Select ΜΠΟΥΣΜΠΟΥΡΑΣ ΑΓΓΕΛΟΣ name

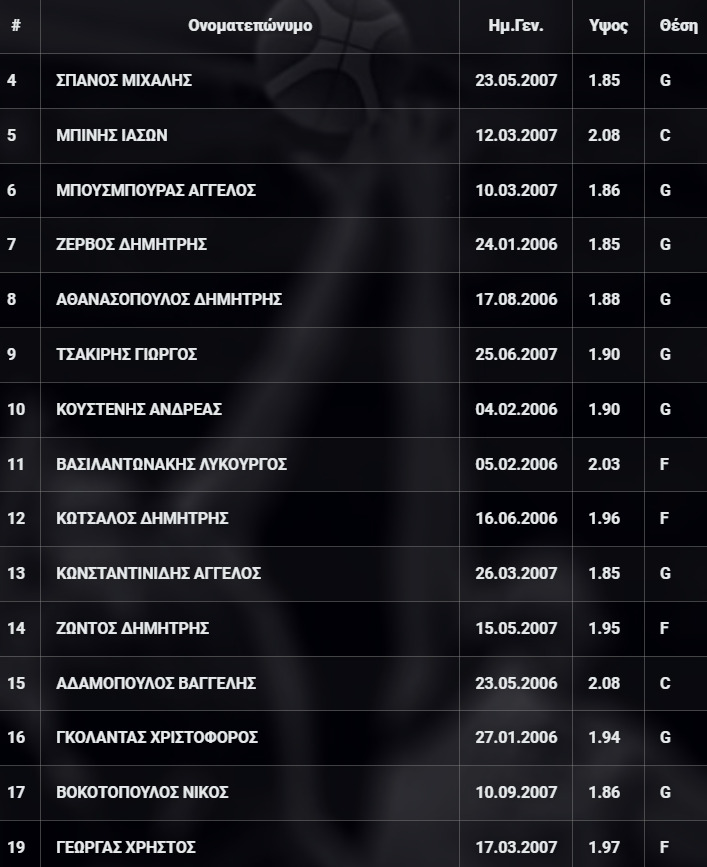point(156,190)
